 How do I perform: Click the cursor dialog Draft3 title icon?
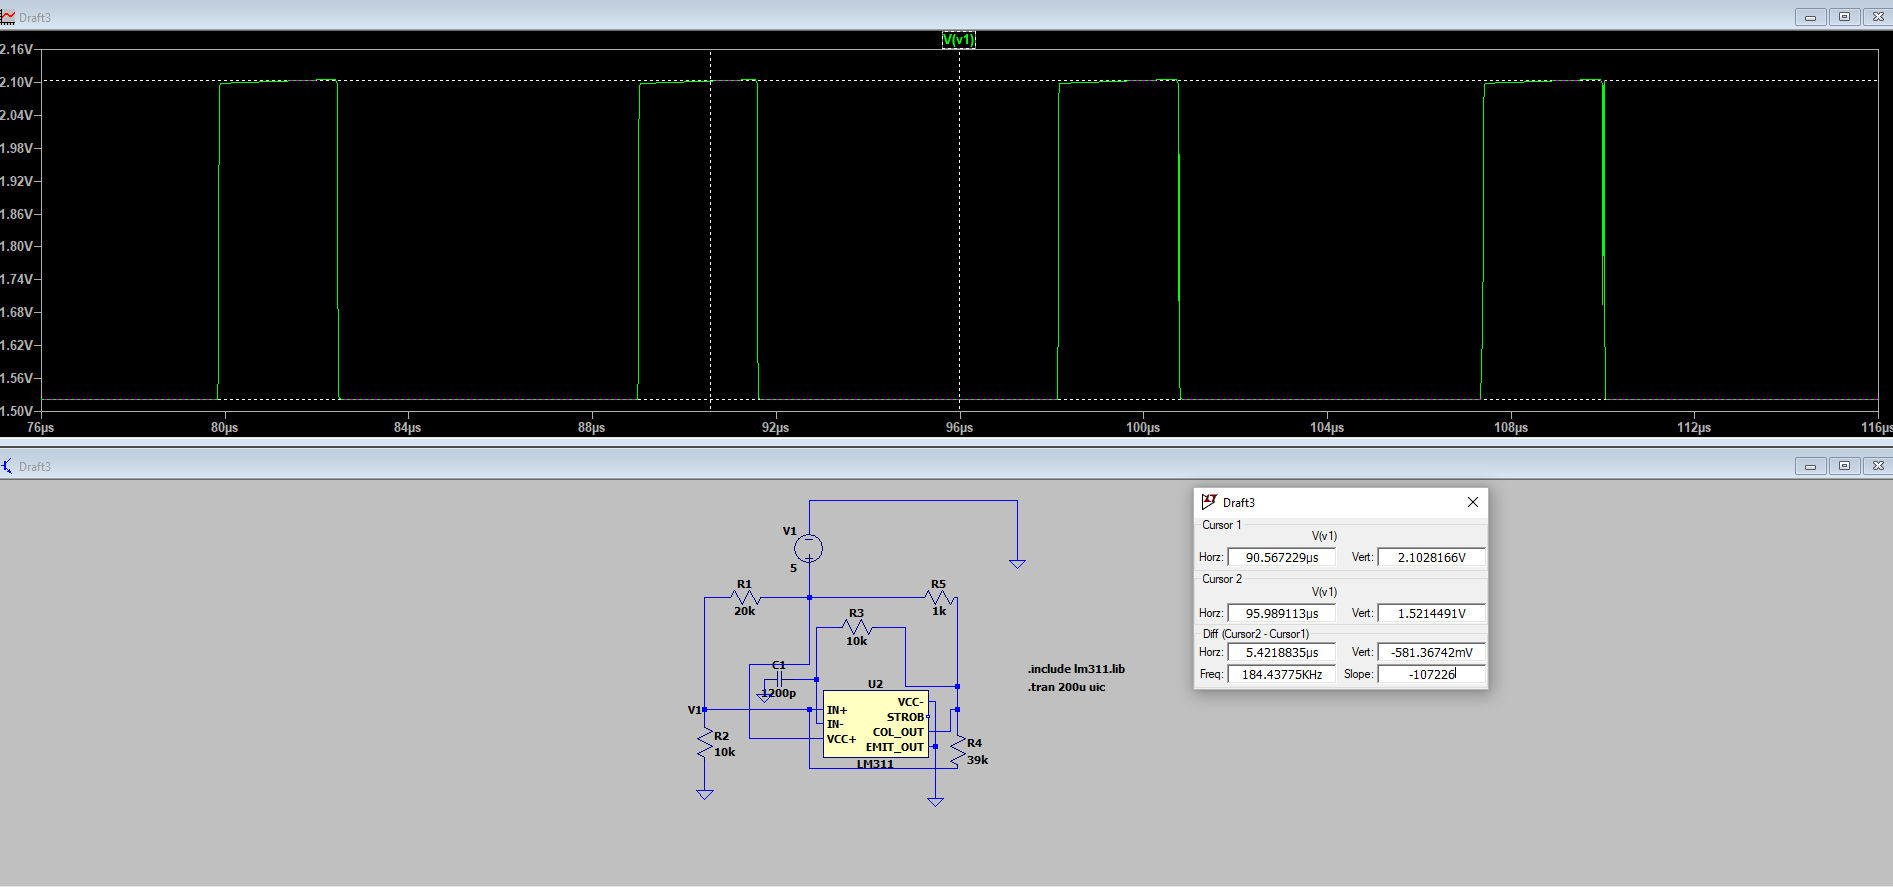click(x=1209, y=502)
